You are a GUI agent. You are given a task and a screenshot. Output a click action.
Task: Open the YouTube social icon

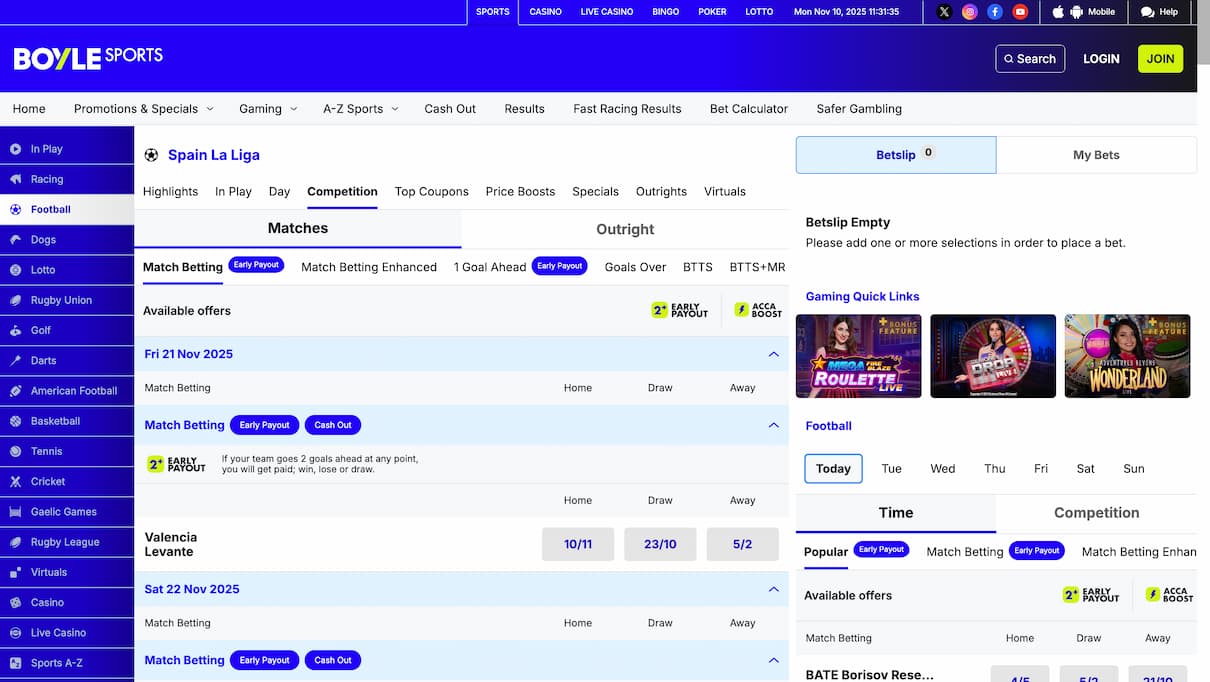click(1020, 12)
